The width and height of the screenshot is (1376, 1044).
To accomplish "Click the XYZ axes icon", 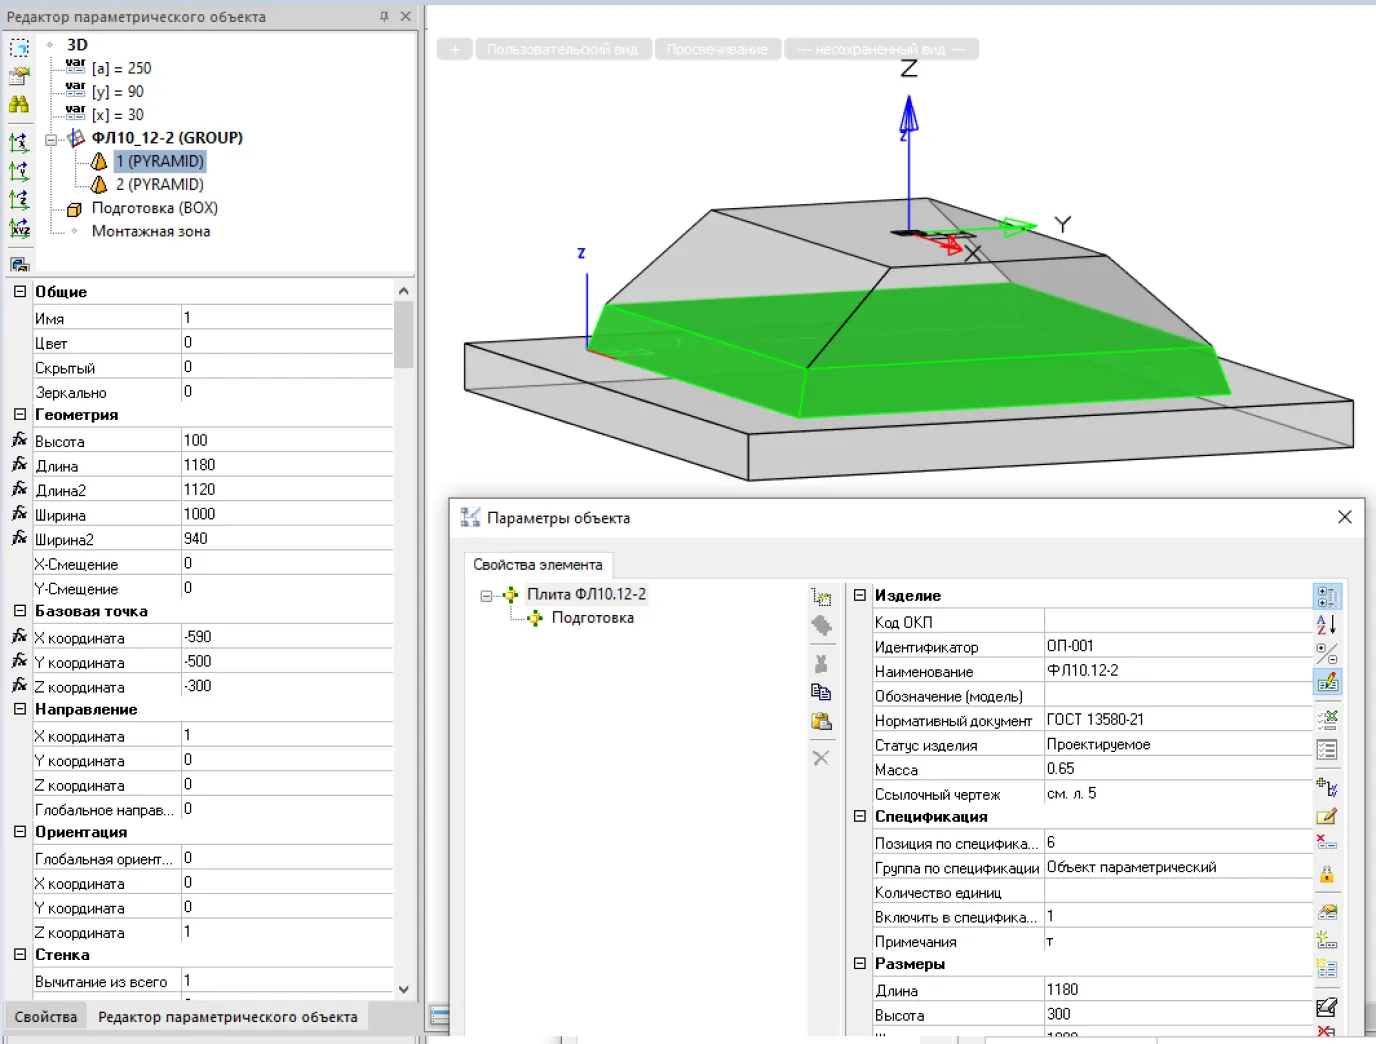I will [x=19, y=228].
